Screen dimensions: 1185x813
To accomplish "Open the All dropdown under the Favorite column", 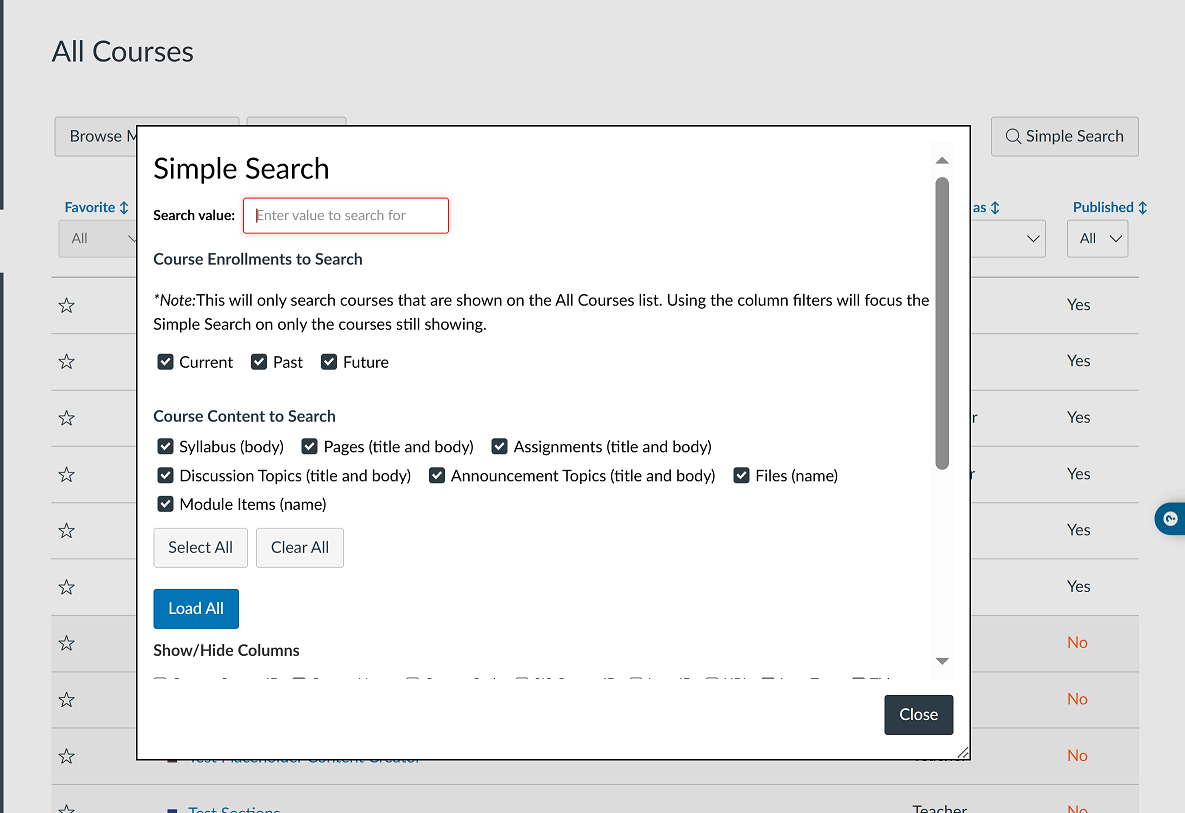I will (100, 238).
